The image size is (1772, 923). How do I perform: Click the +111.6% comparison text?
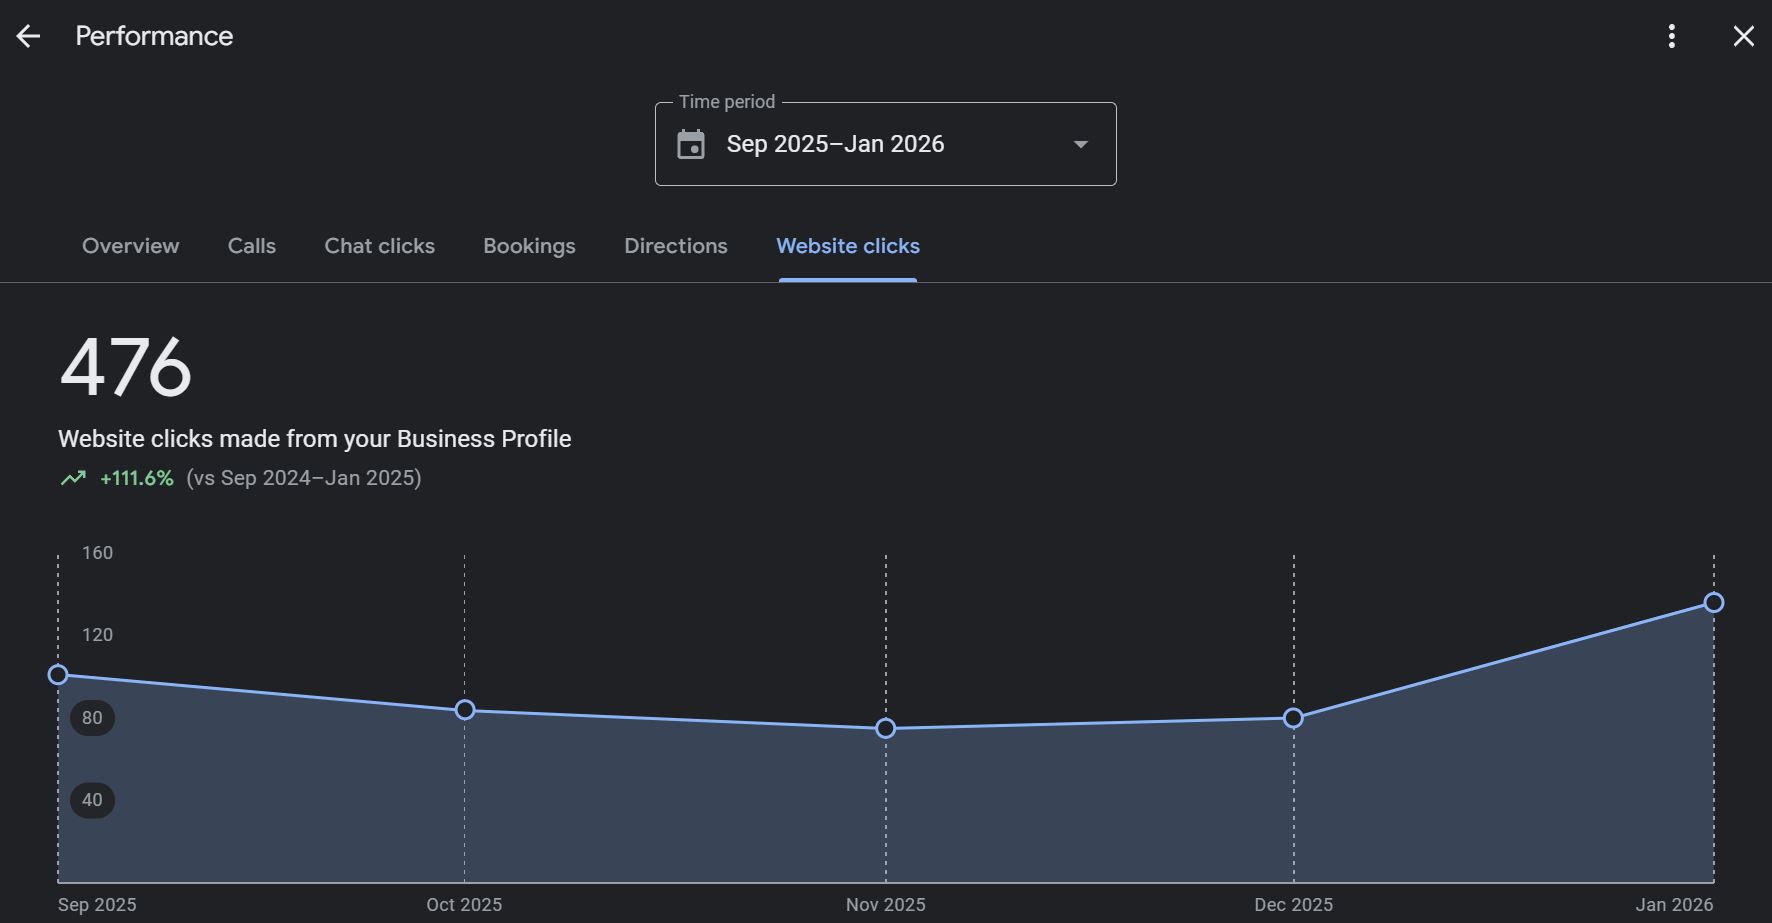[x=136, y=478]
